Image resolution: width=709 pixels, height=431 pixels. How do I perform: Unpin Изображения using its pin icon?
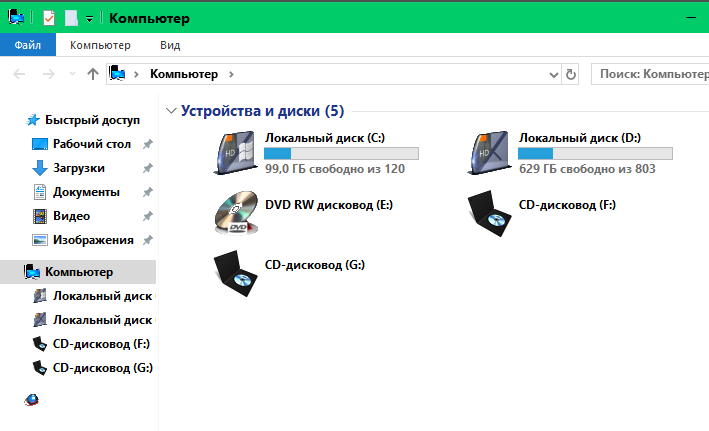click(147, 240)
